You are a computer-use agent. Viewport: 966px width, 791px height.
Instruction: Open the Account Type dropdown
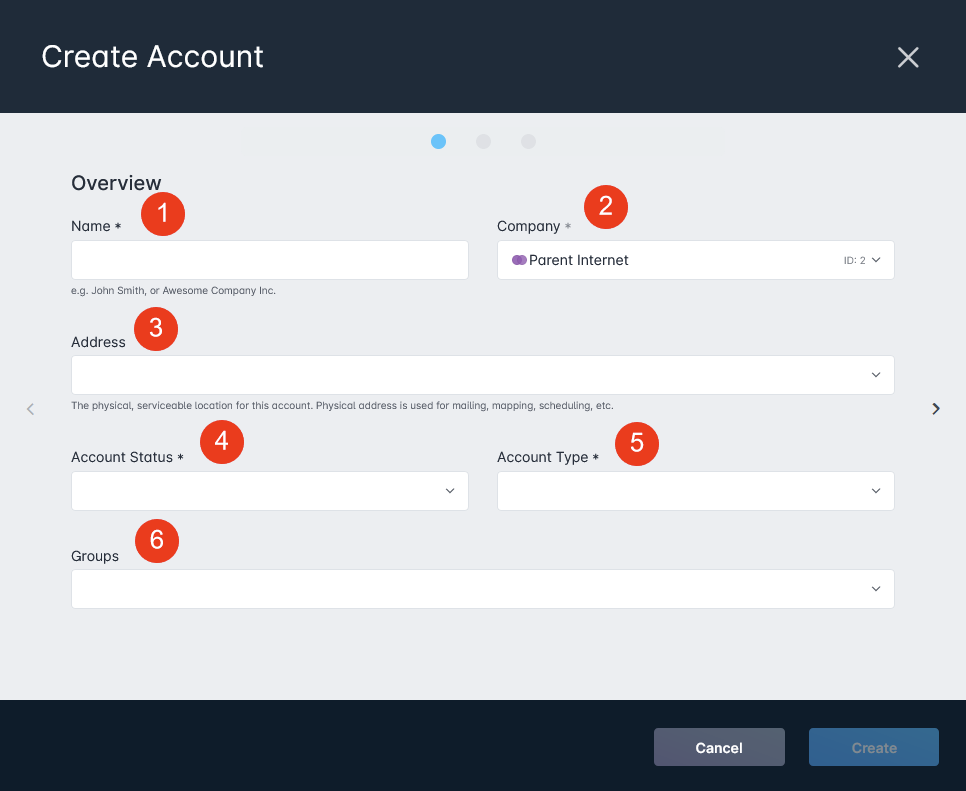tap(696, 491)
